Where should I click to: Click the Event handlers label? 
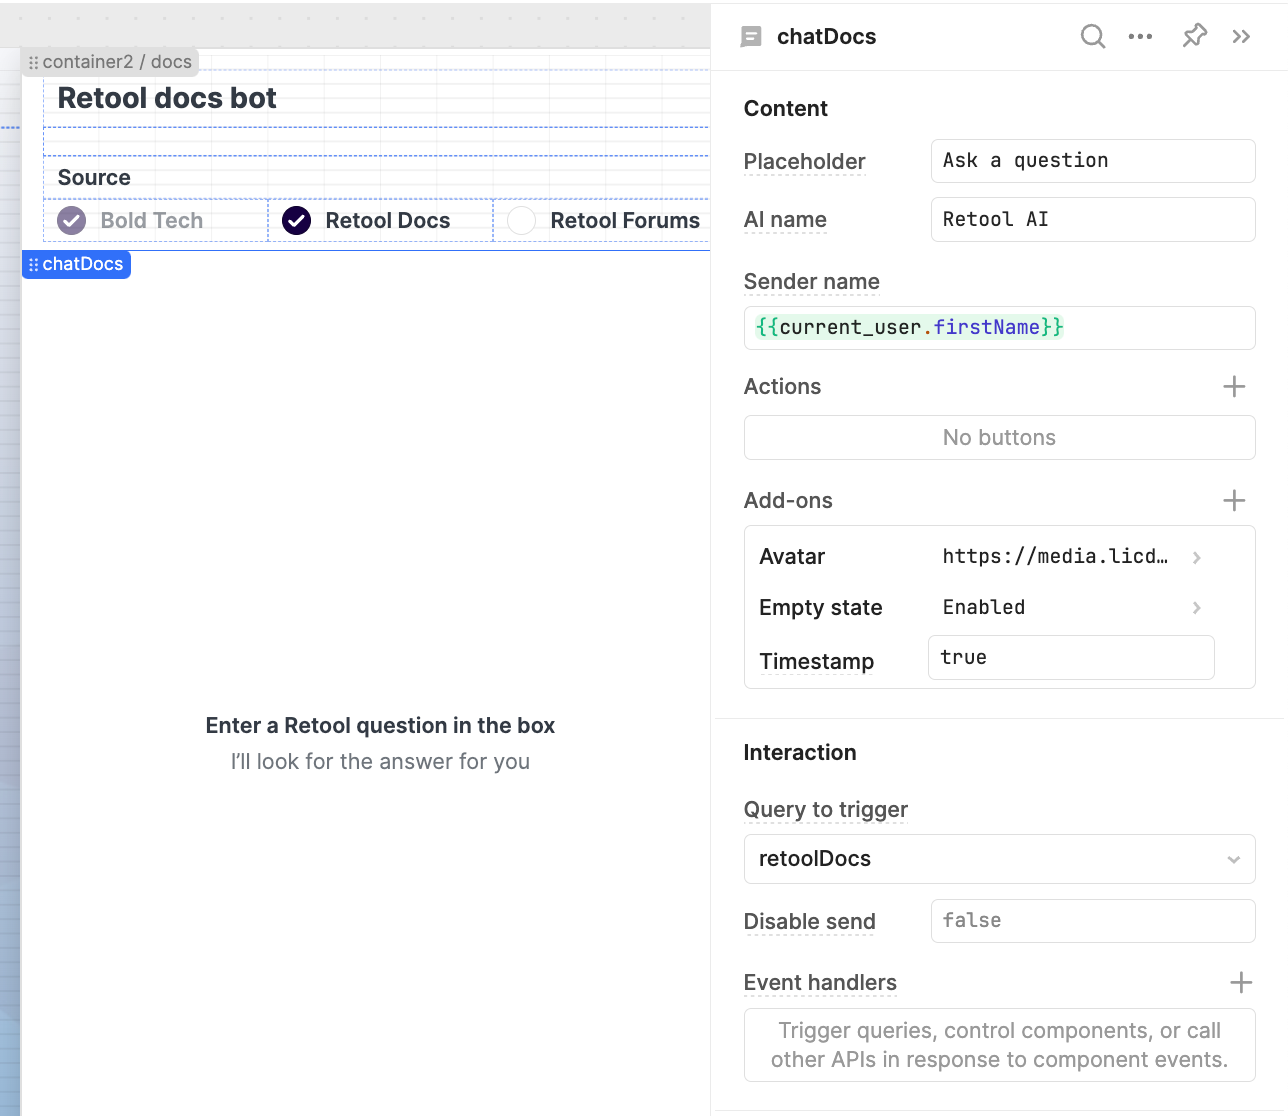tap(820, 983)
